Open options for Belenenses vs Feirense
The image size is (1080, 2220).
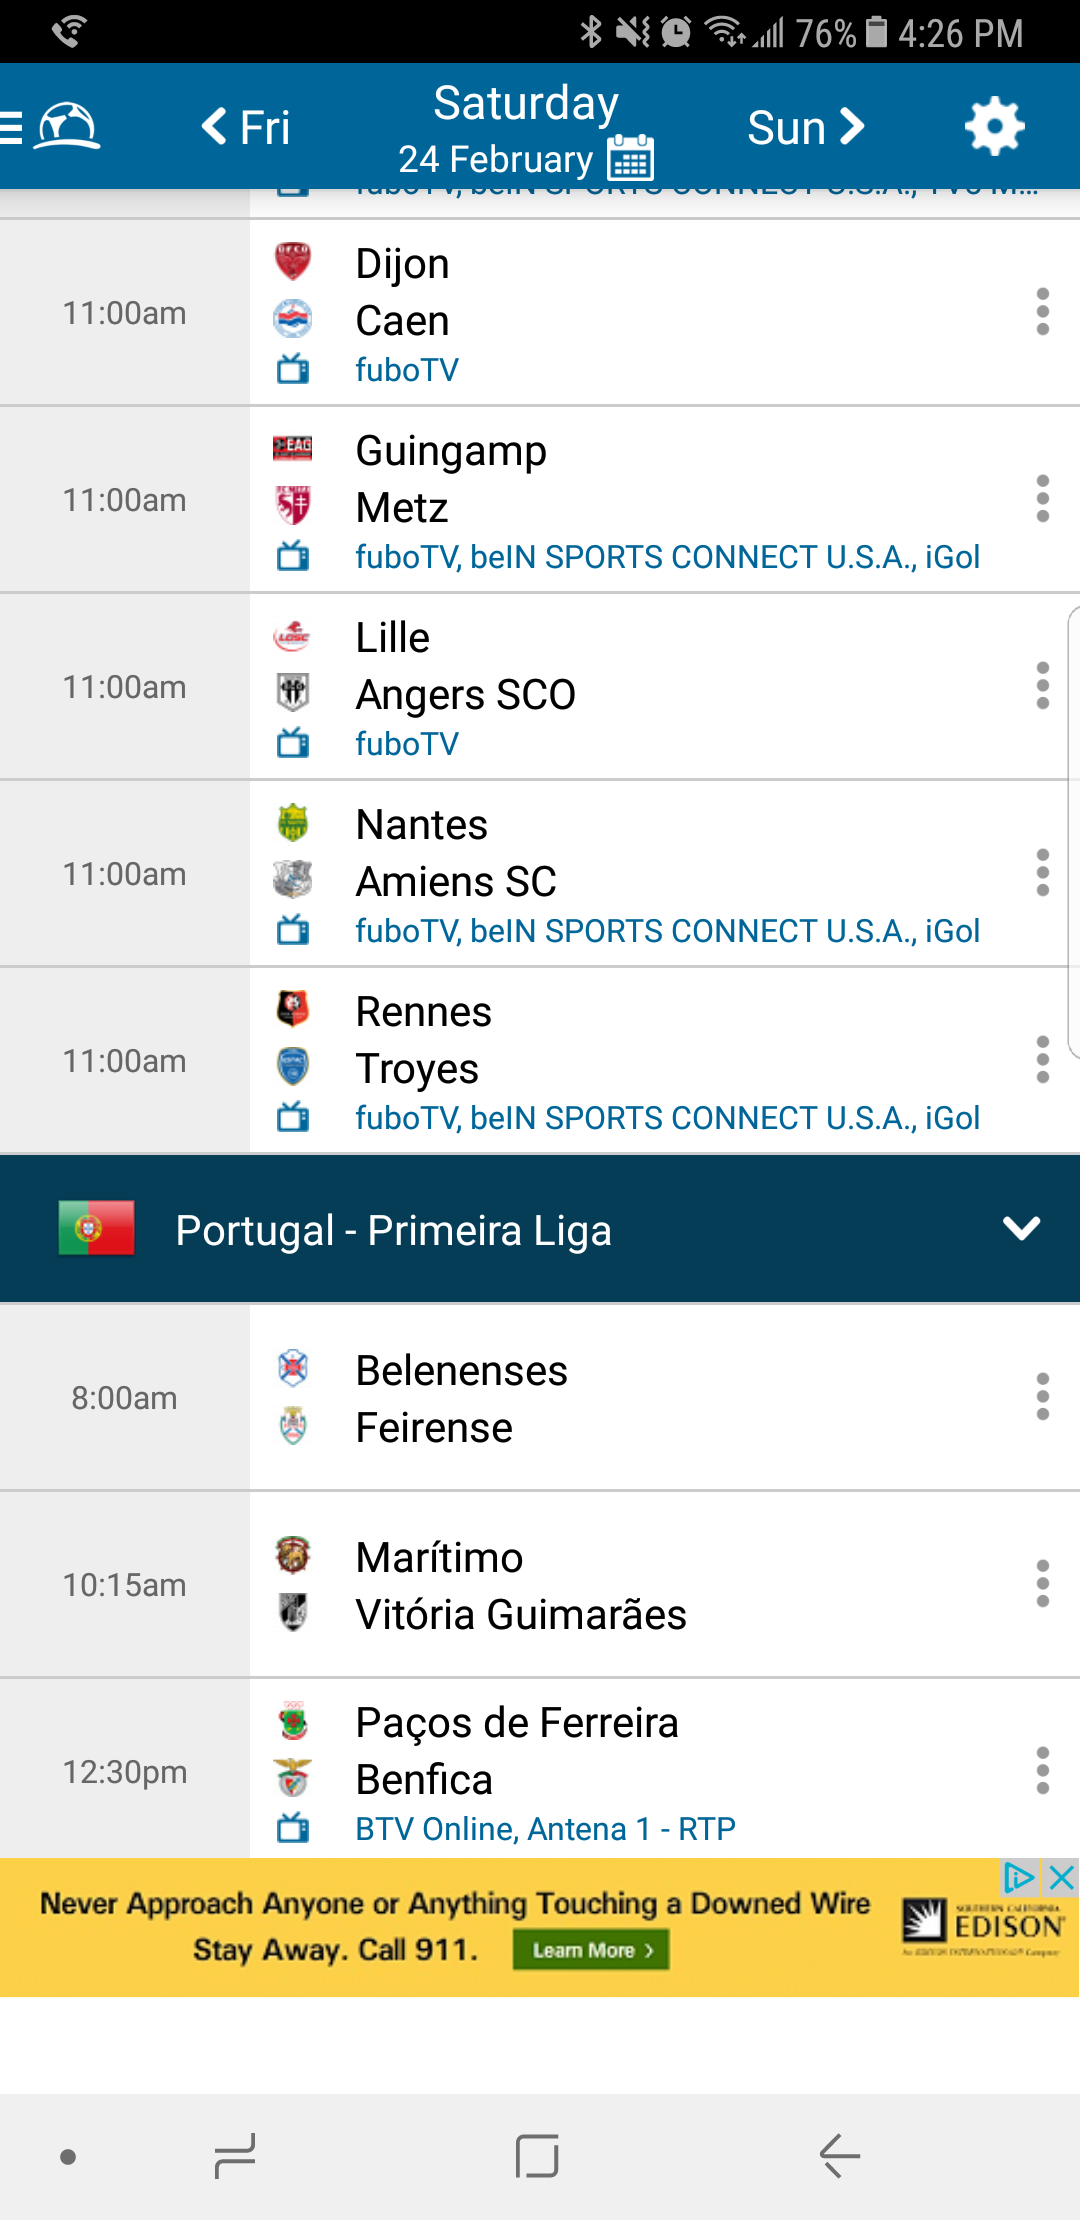tap(1042, 1397)
